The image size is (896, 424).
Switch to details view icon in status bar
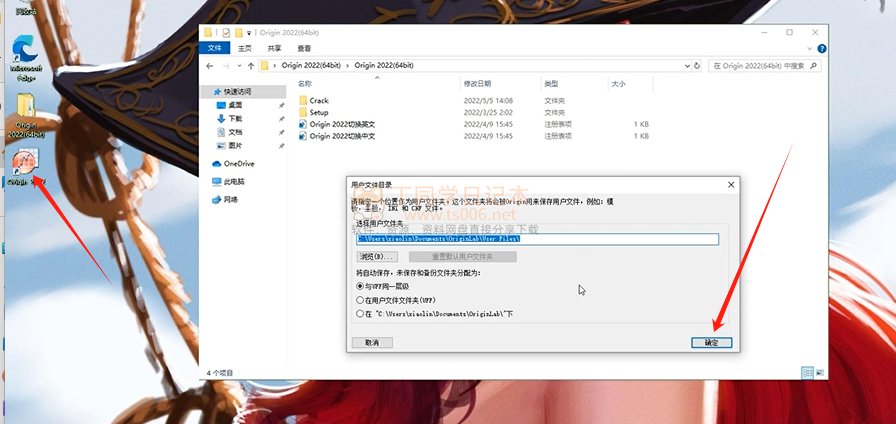tap(807, 373)
